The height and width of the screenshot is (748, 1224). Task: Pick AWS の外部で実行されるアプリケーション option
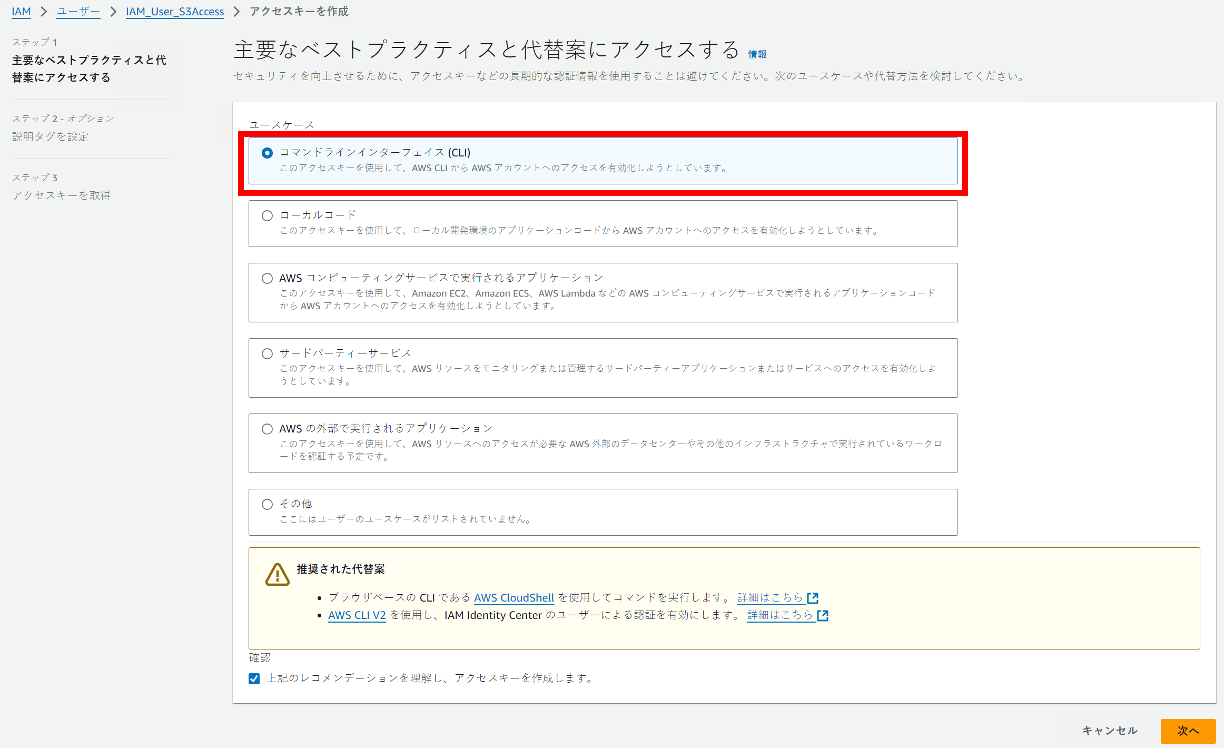click(x=266, y=428)
